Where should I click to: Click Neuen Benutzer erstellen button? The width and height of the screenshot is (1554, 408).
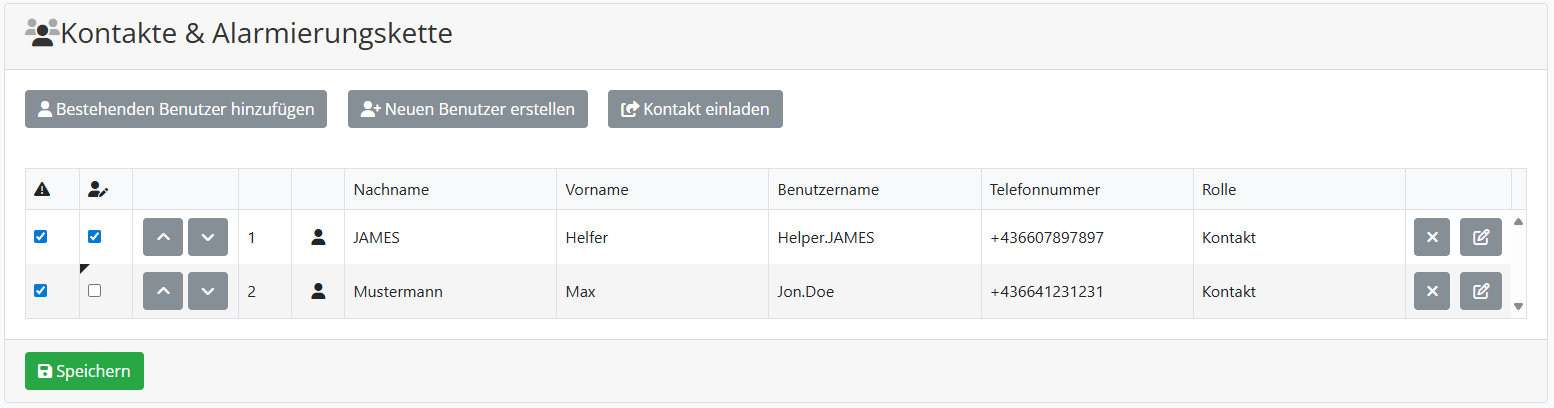point(467,110)
